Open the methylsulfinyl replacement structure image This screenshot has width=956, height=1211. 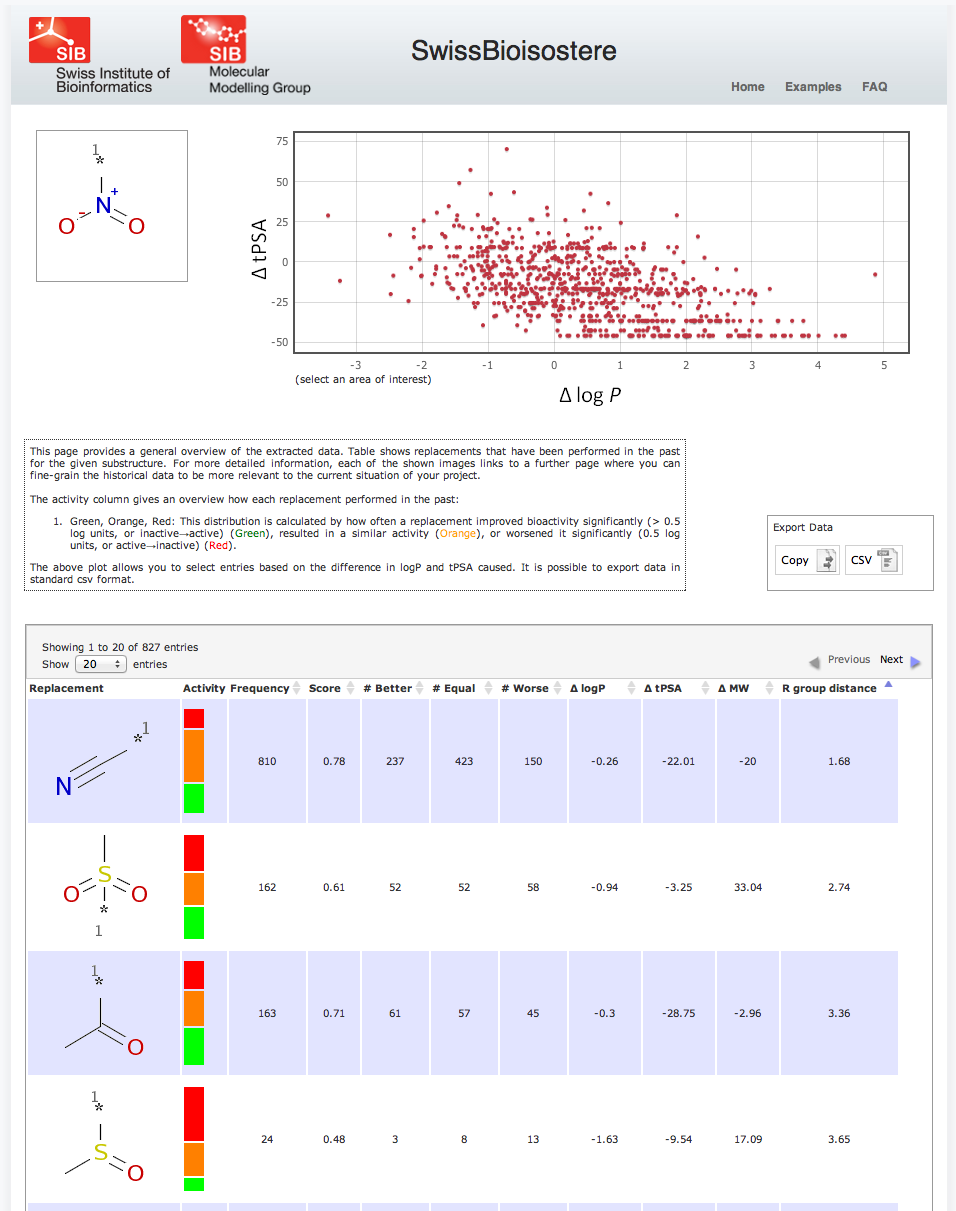pos(104,1139)
